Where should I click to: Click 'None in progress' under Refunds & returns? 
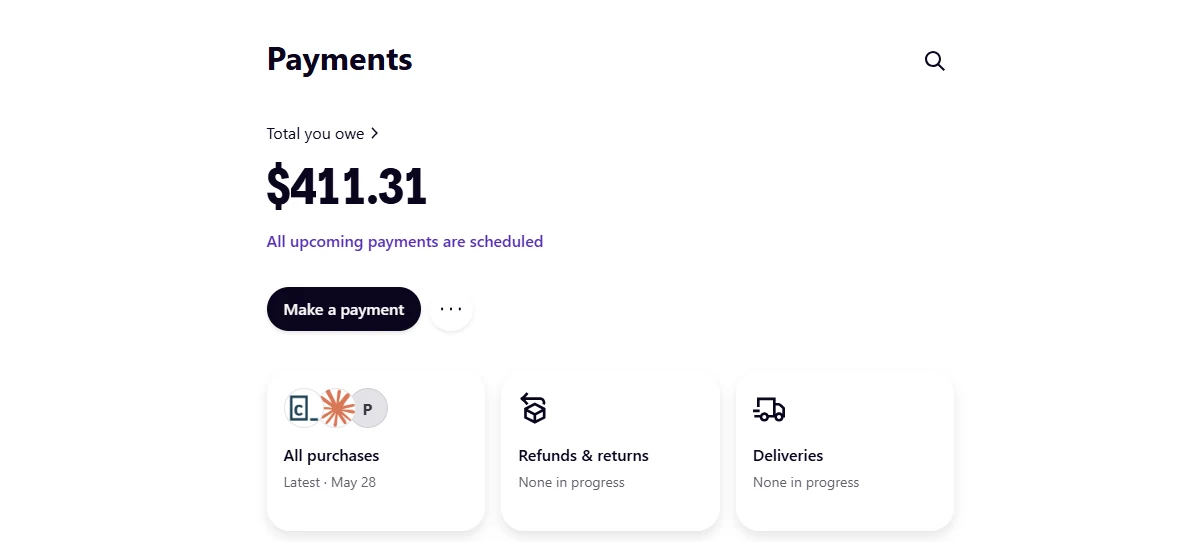point(572,482)
